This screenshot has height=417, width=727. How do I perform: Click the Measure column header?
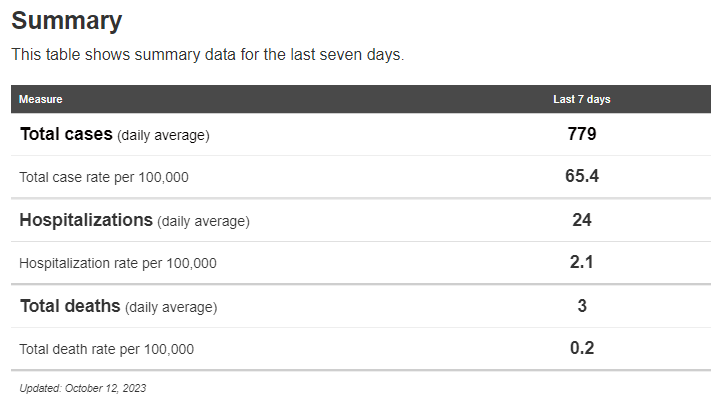(41, 100)
